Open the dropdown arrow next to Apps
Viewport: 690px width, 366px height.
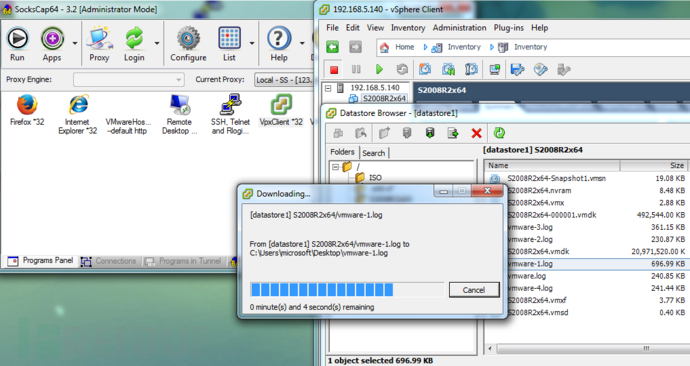click(74, 43)
